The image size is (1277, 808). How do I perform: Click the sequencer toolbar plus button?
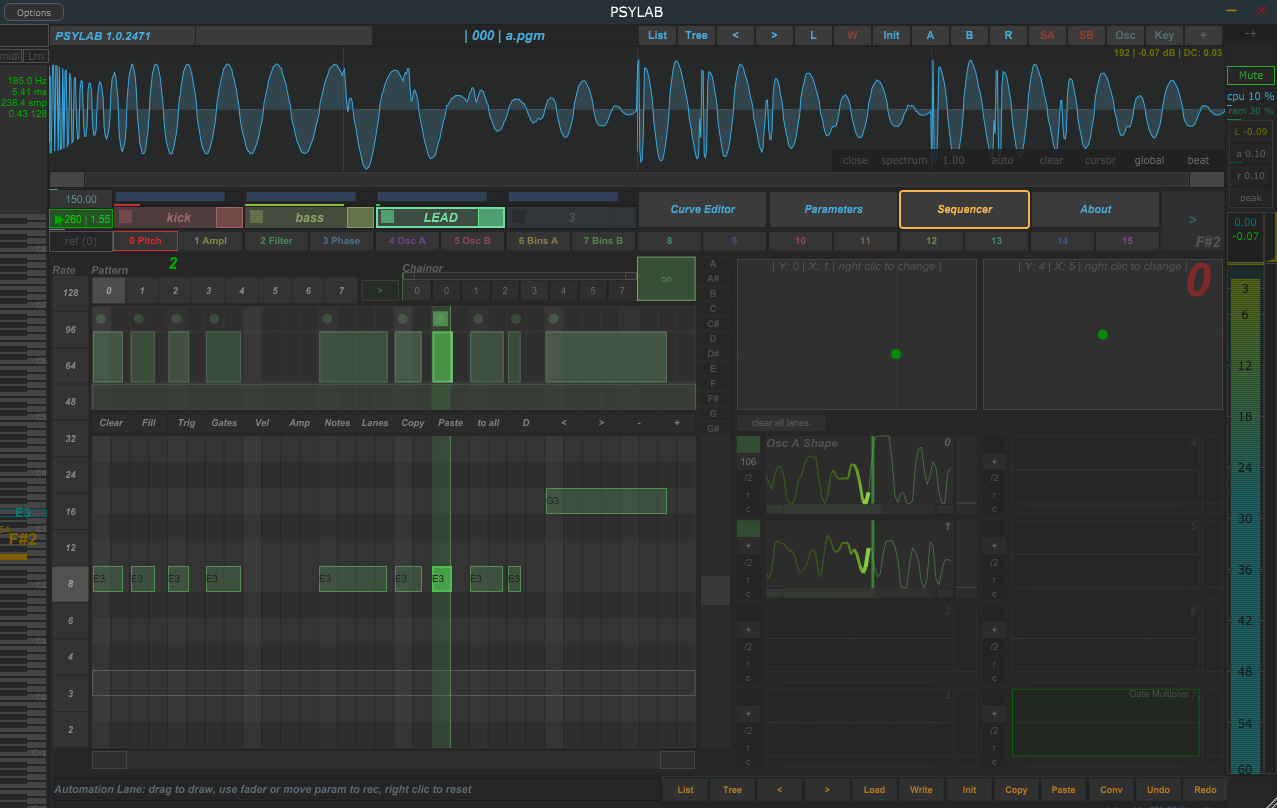coord(677,423)
